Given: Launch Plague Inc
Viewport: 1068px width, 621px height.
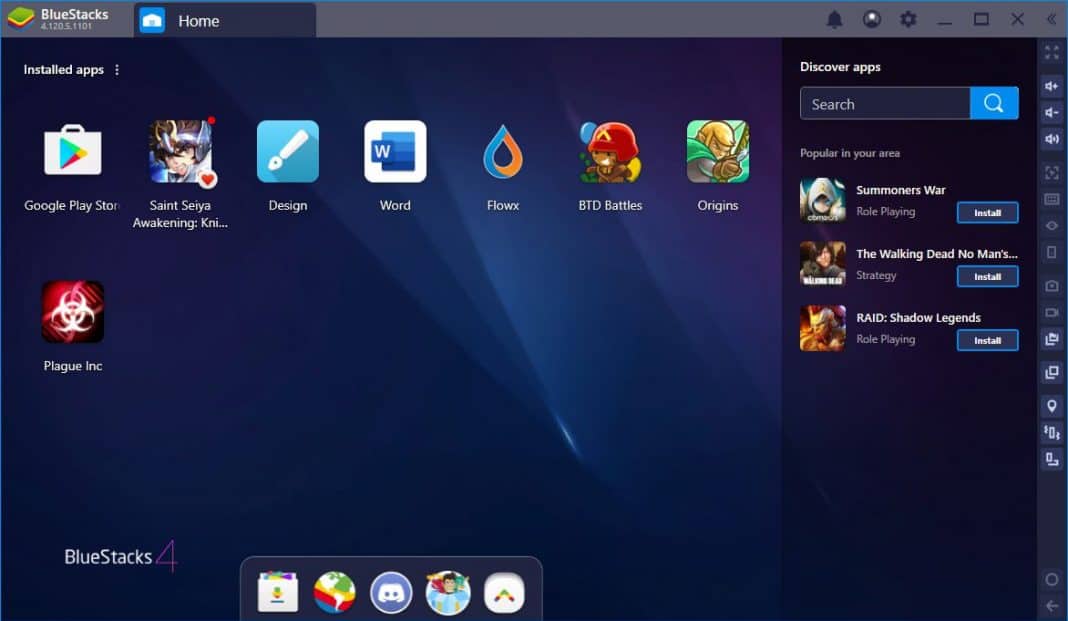Looking at the screenshot, I should click(71, 312).
